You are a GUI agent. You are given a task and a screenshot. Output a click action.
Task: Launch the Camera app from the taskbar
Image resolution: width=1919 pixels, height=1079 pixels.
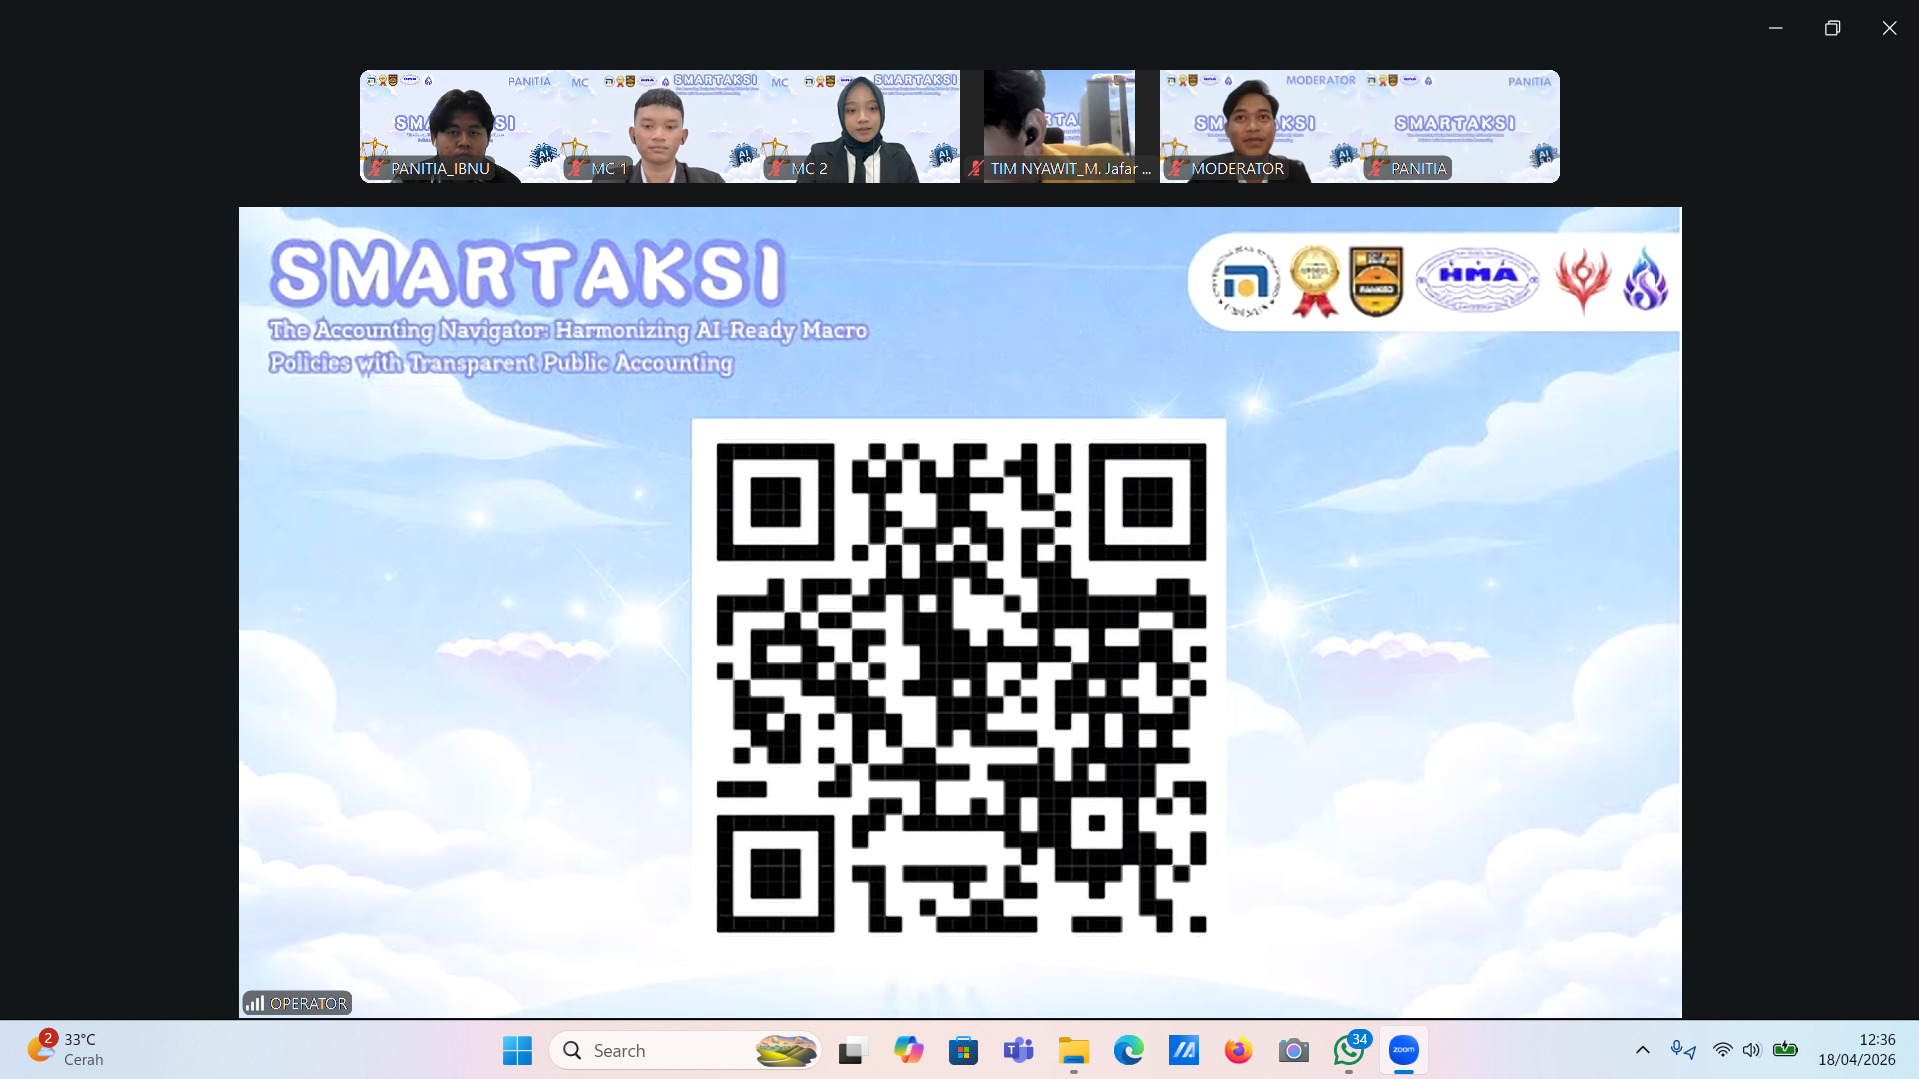pyautogui.click(x=1293, y=1050)
